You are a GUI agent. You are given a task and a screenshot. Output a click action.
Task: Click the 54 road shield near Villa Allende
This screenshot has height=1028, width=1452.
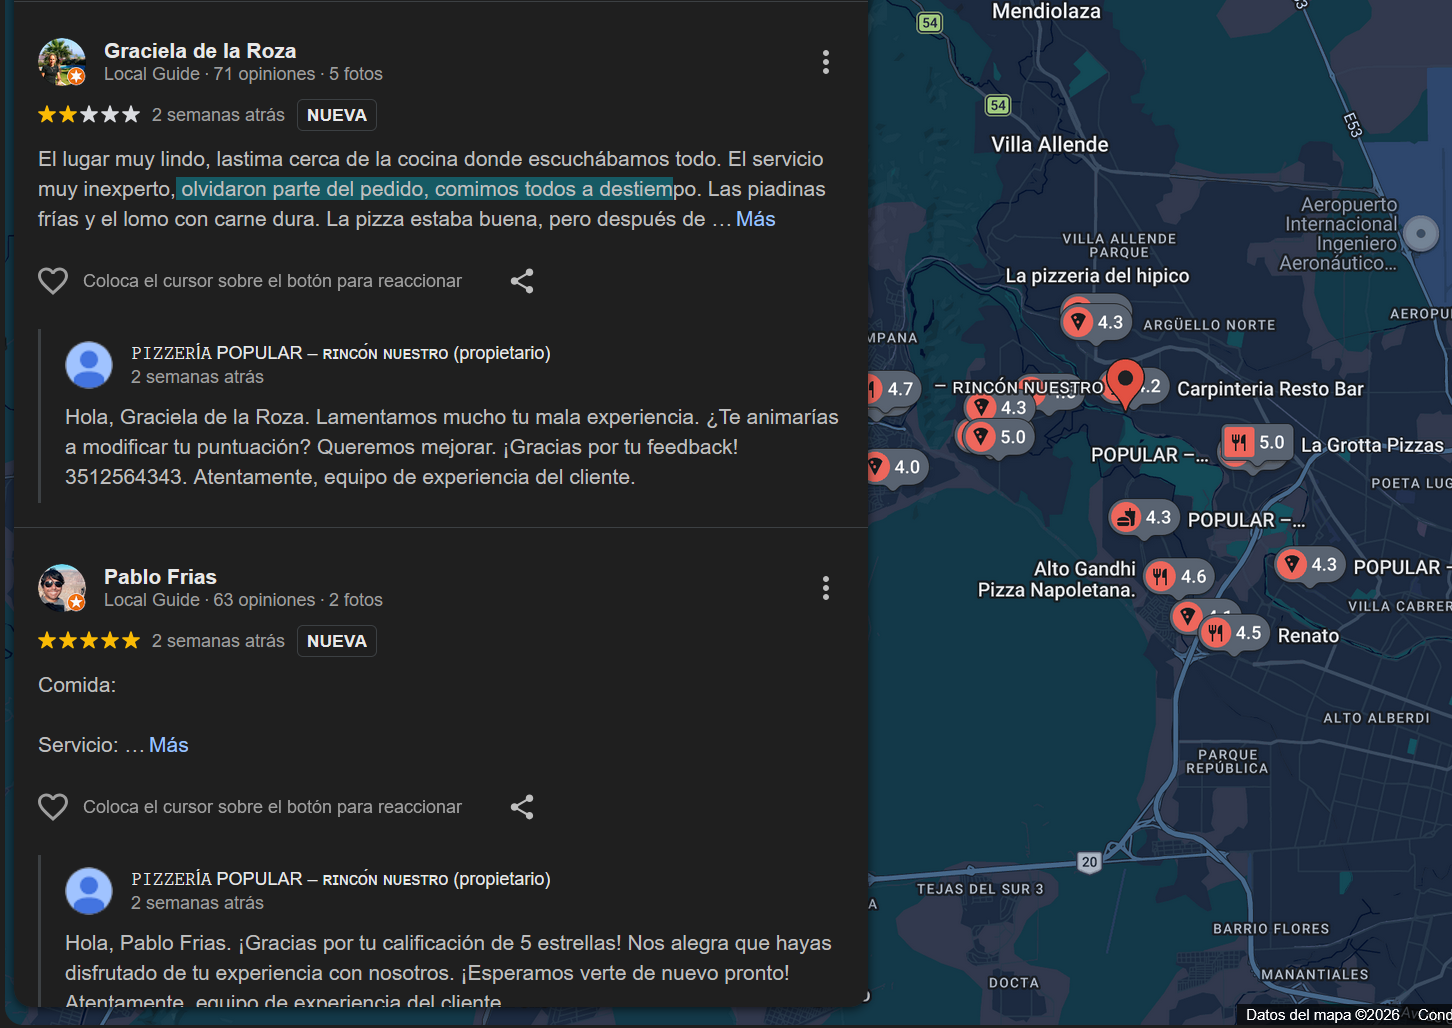(x=997, y=104)
